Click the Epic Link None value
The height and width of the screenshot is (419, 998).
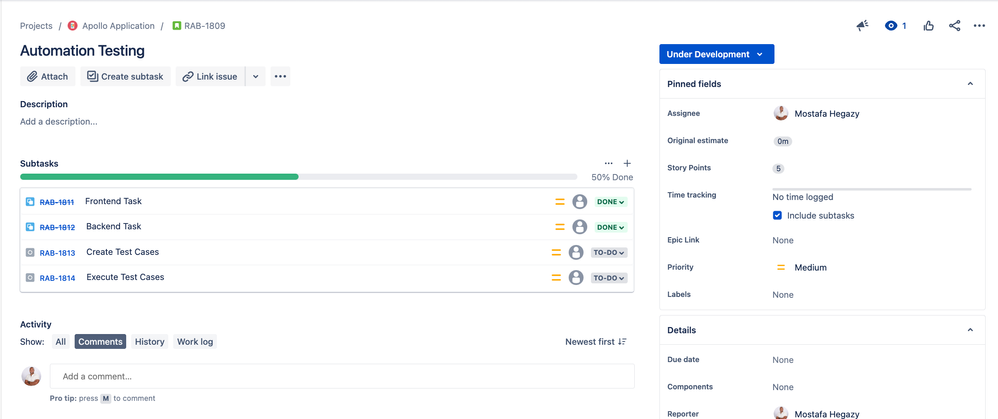point(783,240)
